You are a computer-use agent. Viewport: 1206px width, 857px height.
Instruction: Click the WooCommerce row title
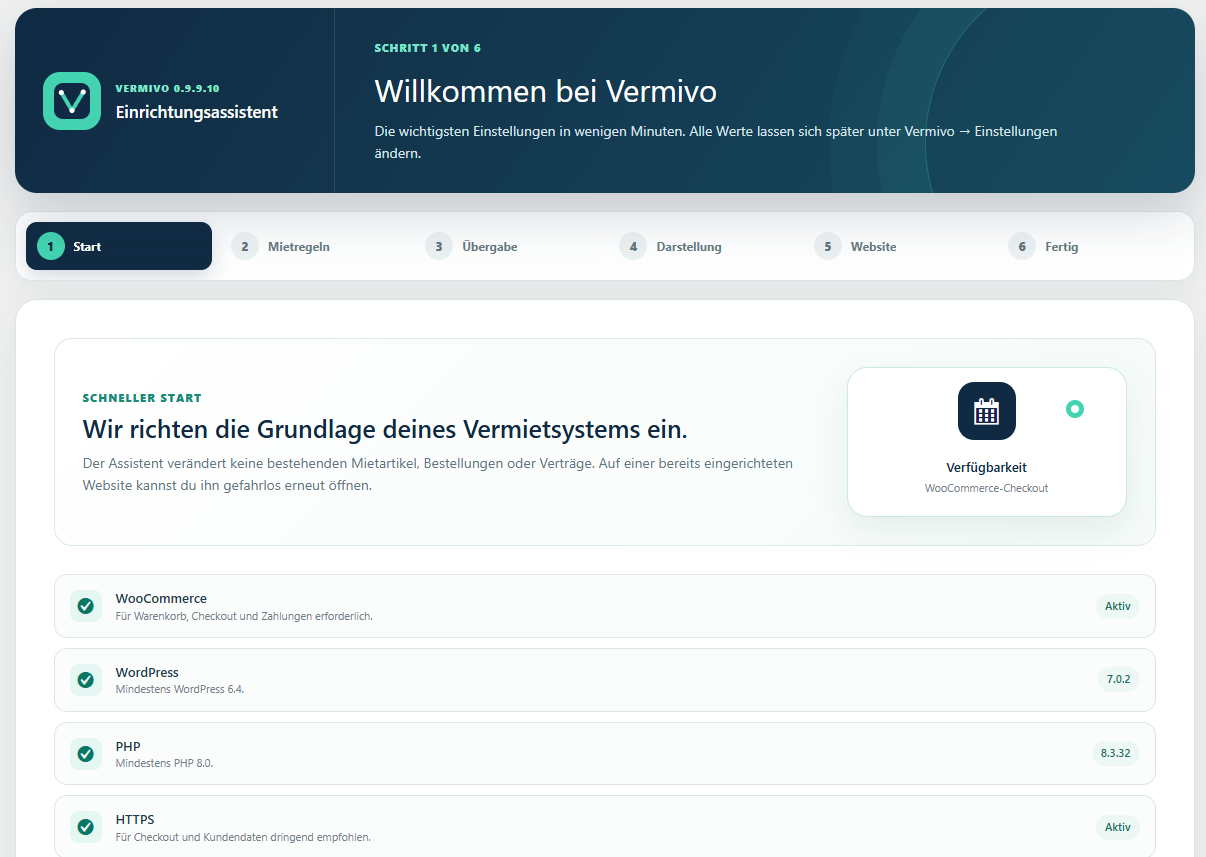point(161,599)
